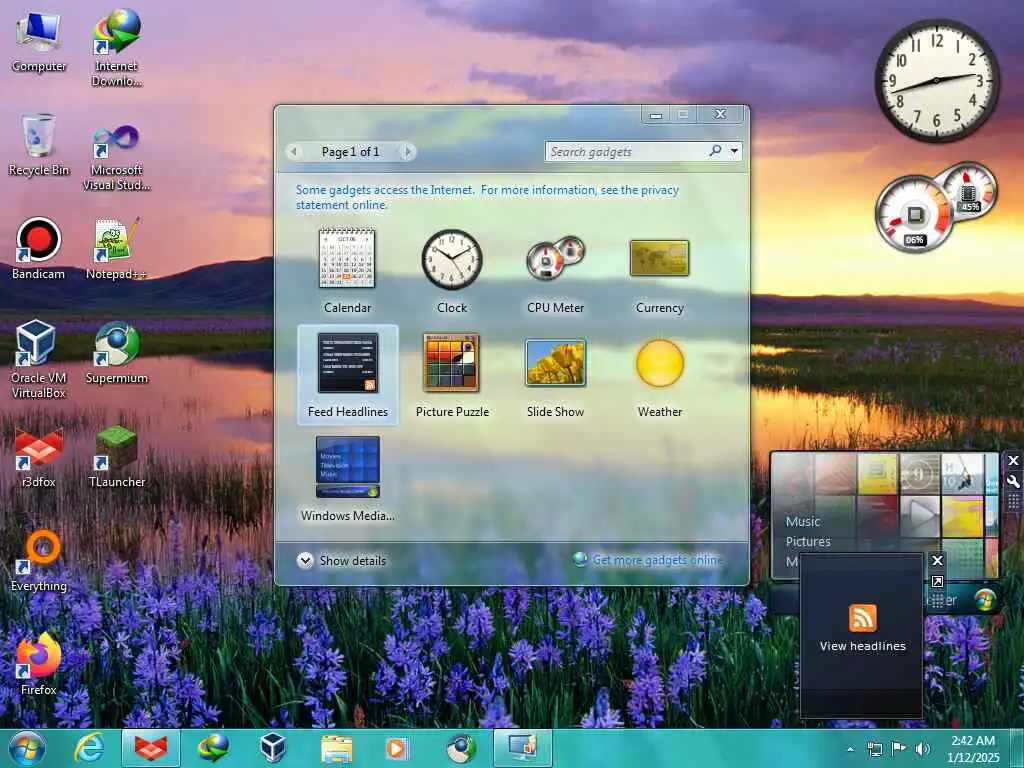Open the Everything search shortcut

click(39, 560)
